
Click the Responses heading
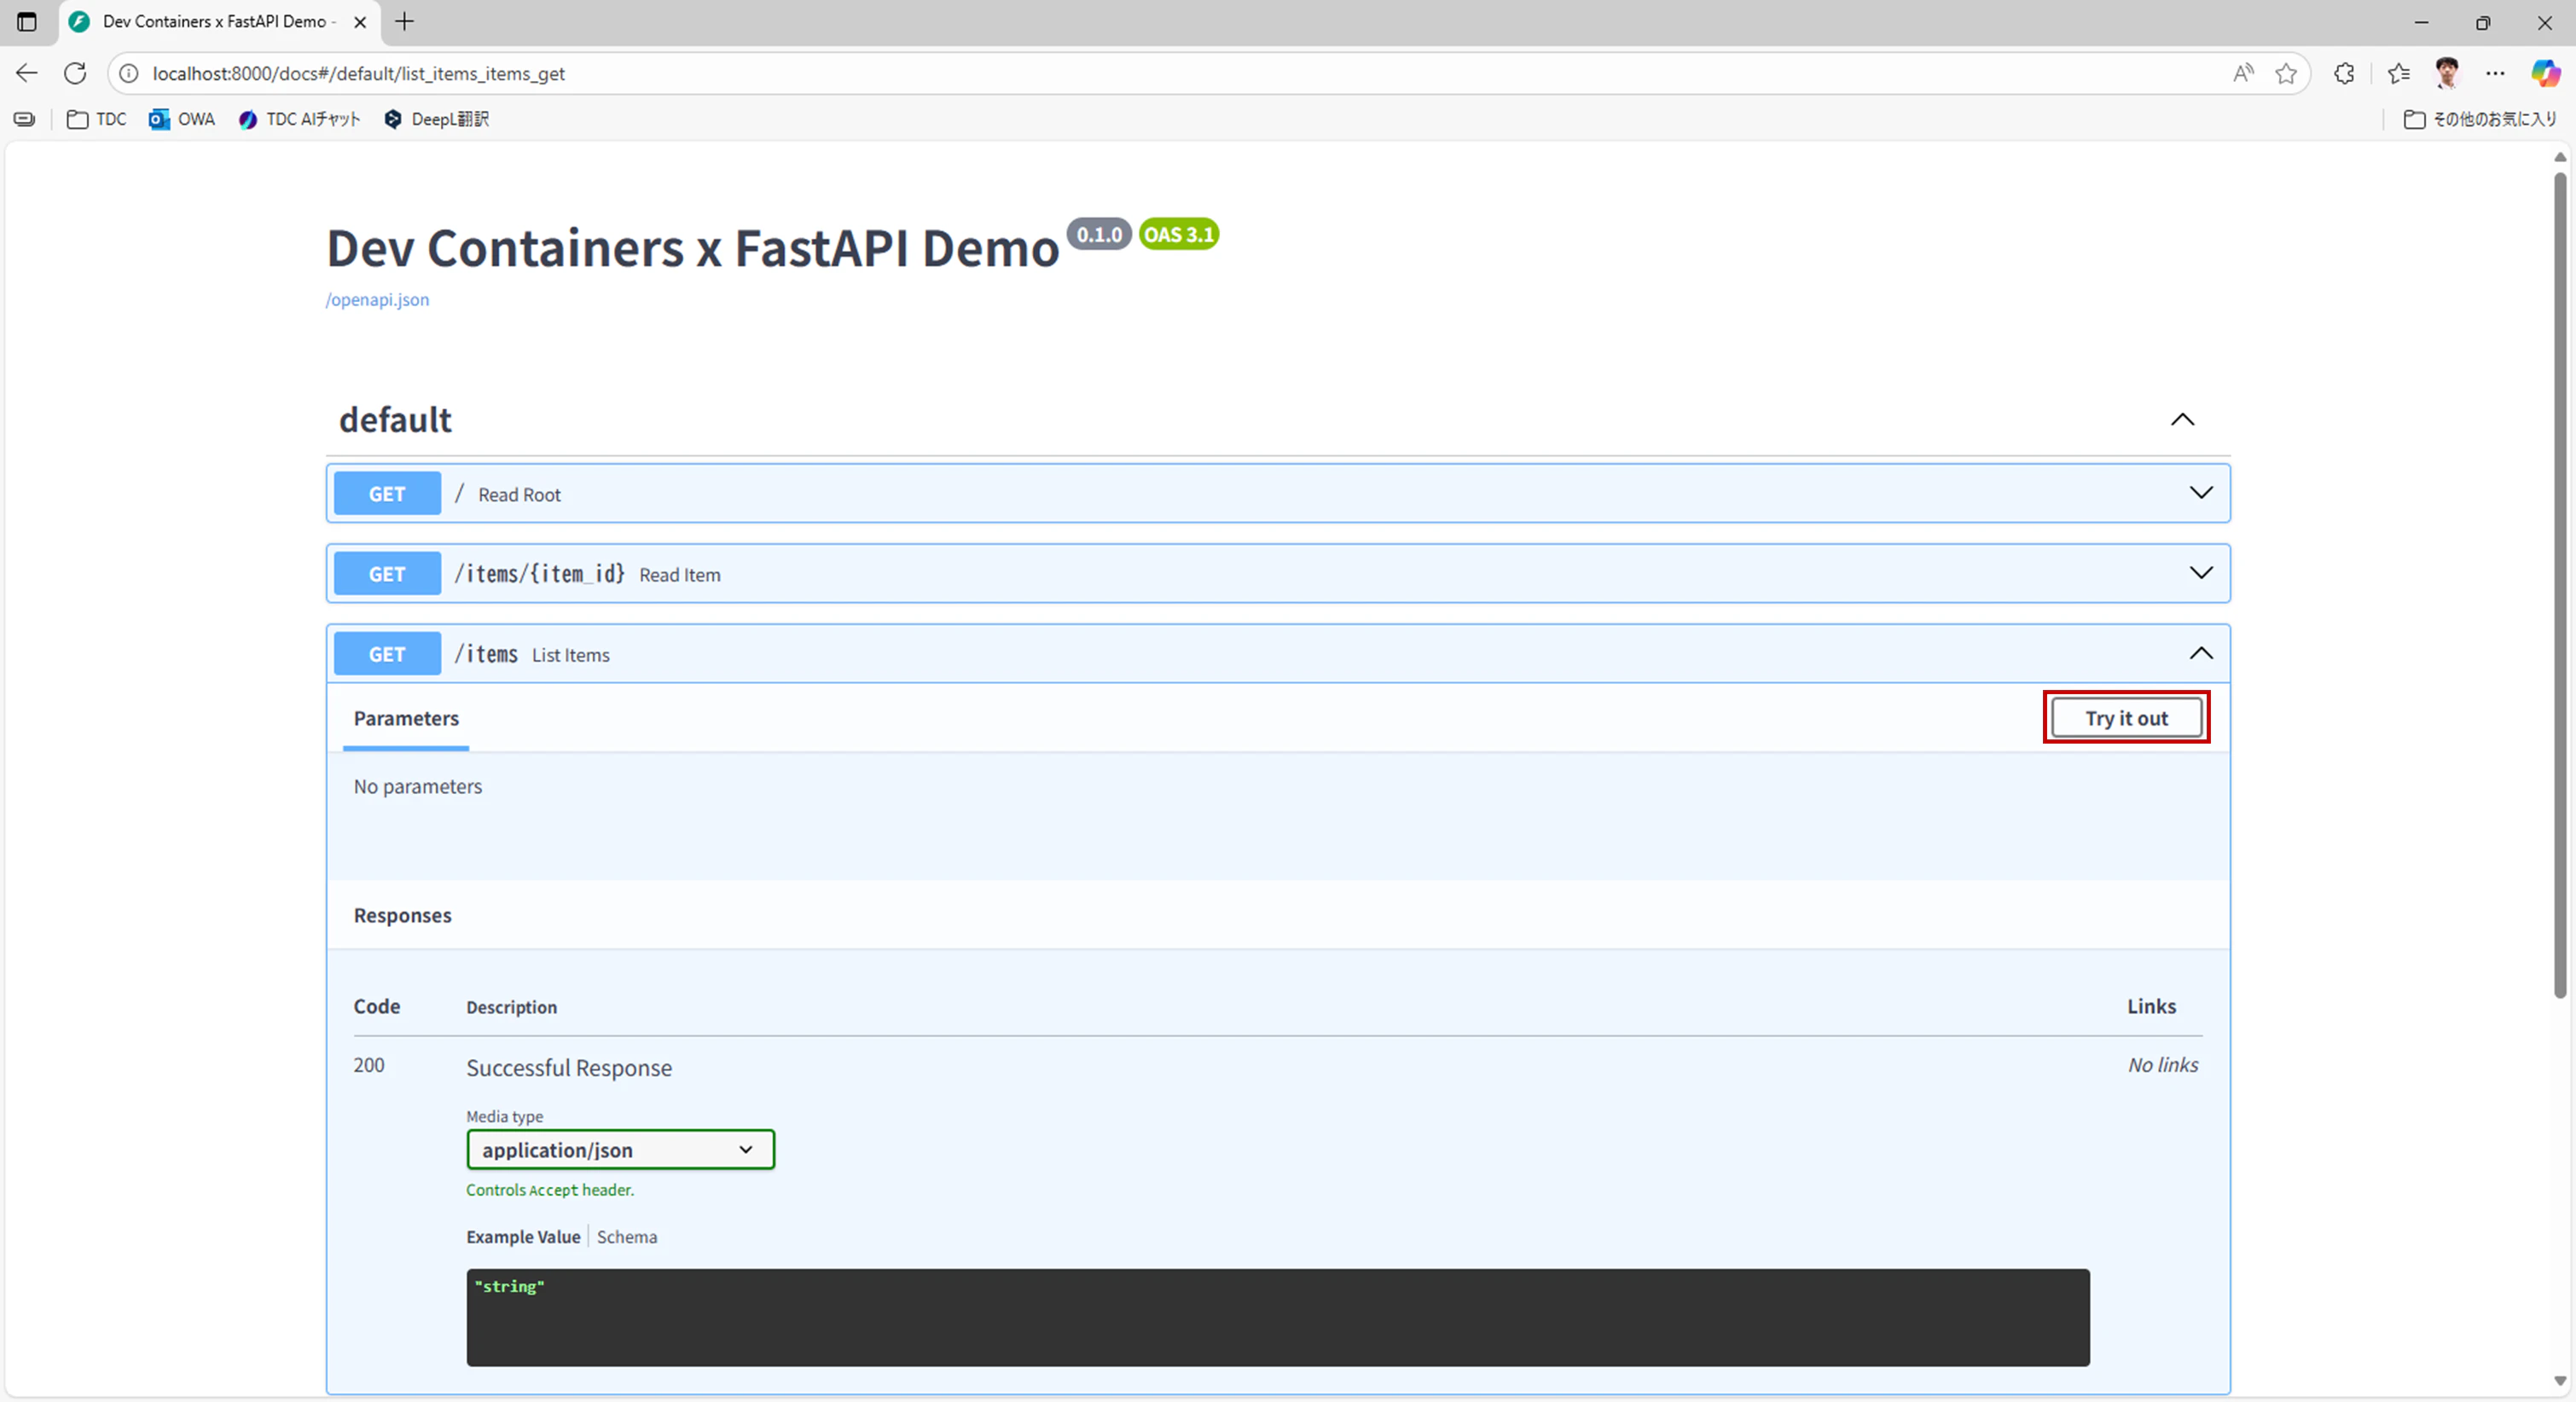click(x=402, y=915)
